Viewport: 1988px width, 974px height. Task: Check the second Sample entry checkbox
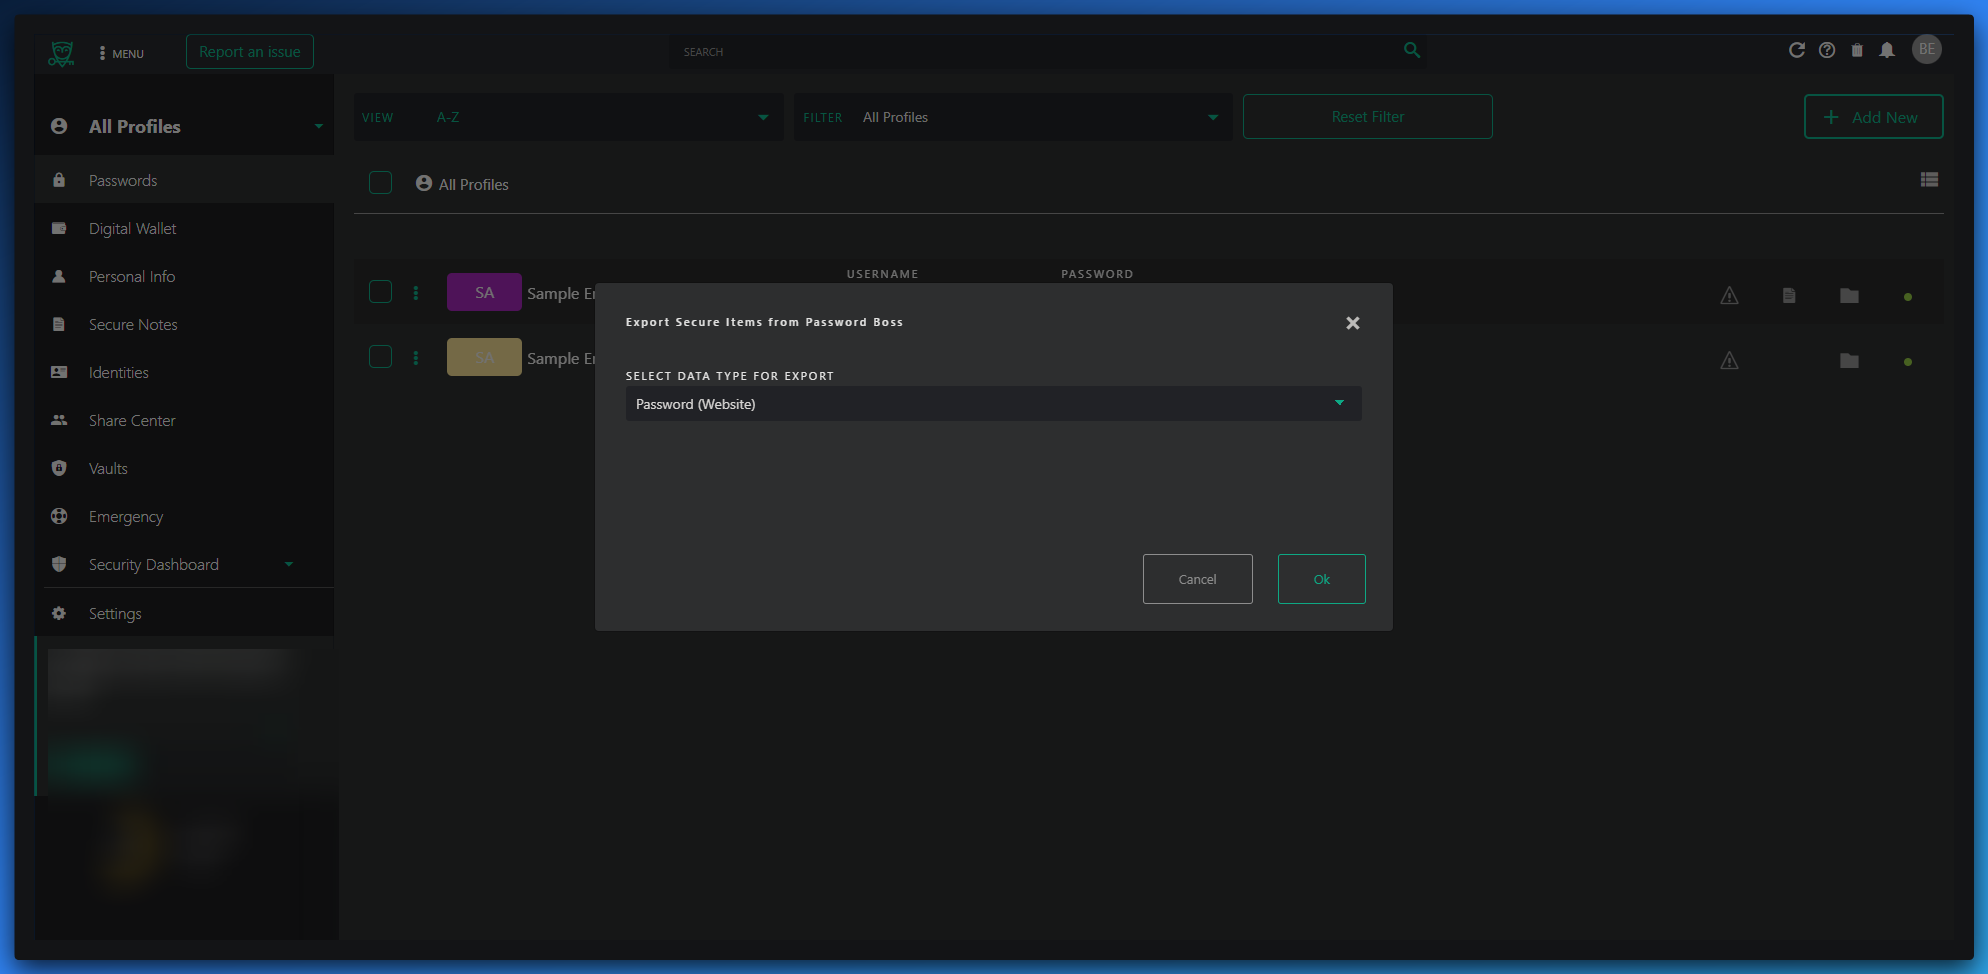point(380,357)
